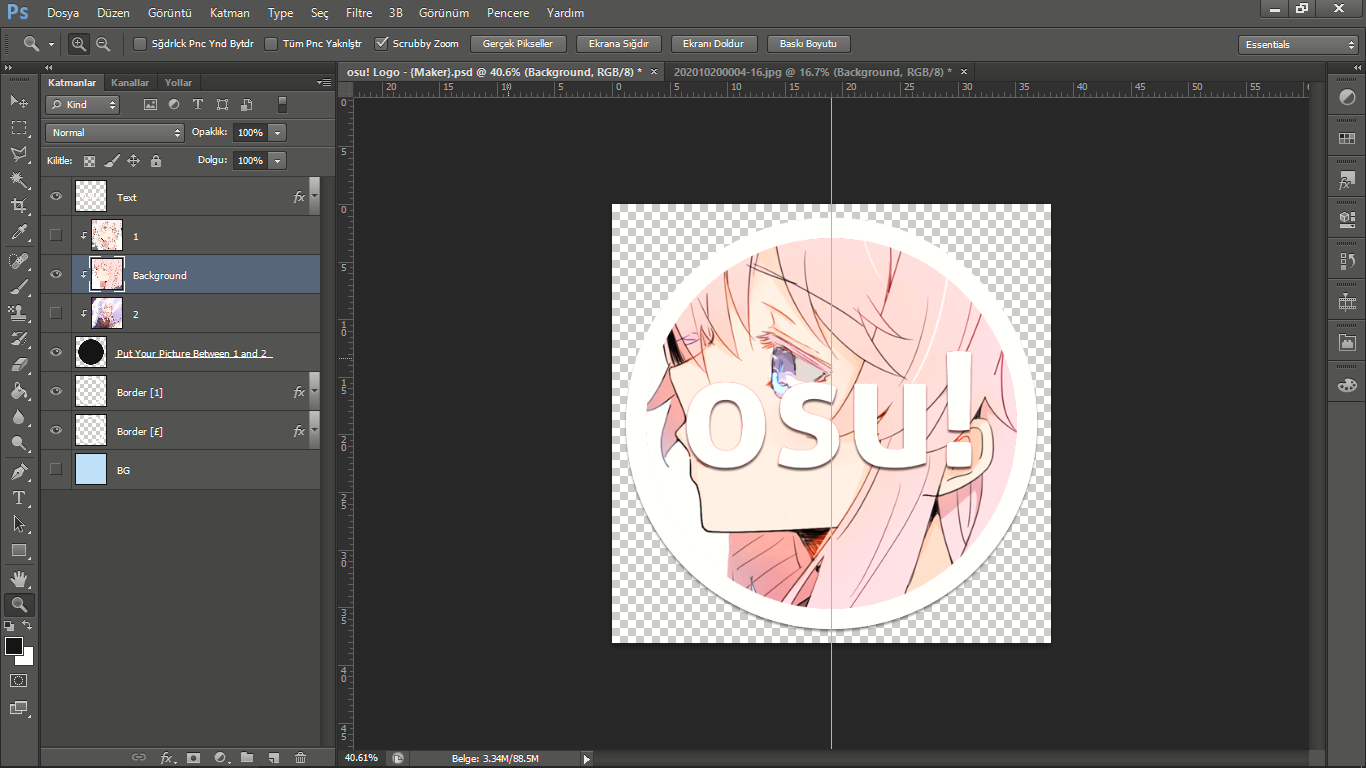Screen dimensions: 1366x768
Task: Select the Eyedropper tool
Action: pos(19,232)
